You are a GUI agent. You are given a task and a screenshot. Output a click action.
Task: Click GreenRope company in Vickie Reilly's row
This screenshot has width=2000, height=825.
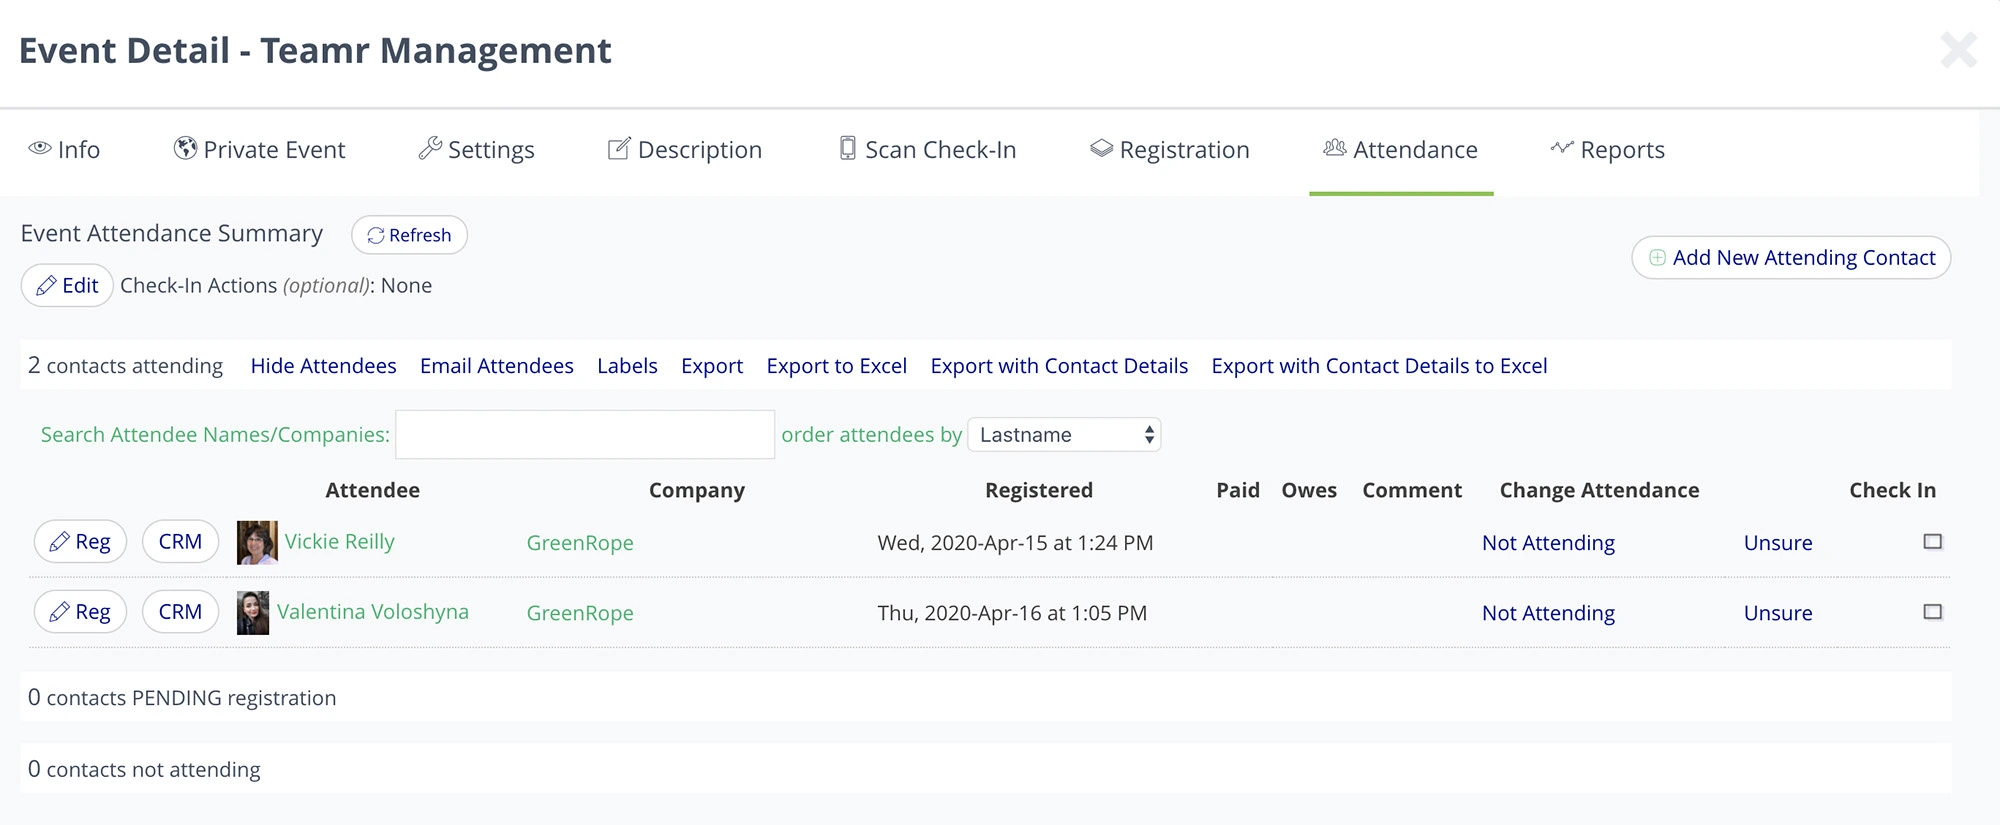coord(580,543)
